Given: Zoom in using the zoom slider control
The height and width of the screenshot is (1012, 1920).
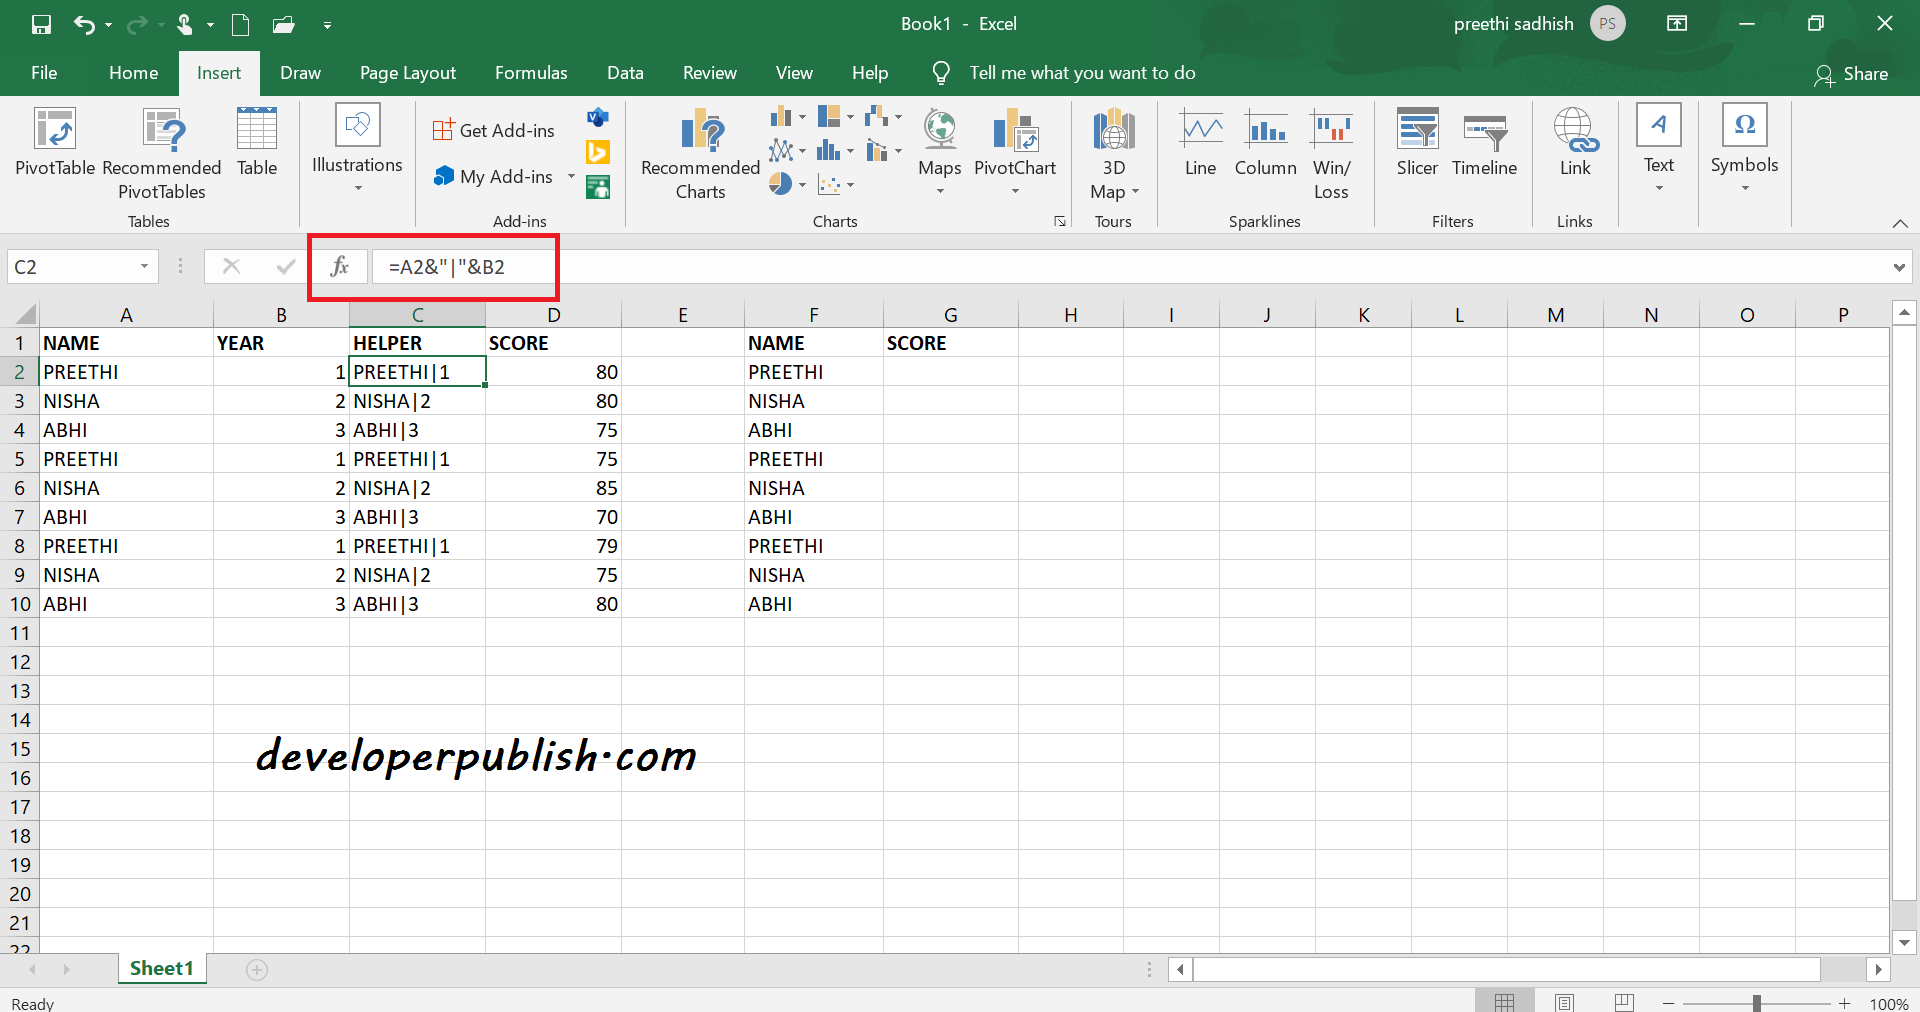Looking at the screenshot, I should click(1845, 1004).
